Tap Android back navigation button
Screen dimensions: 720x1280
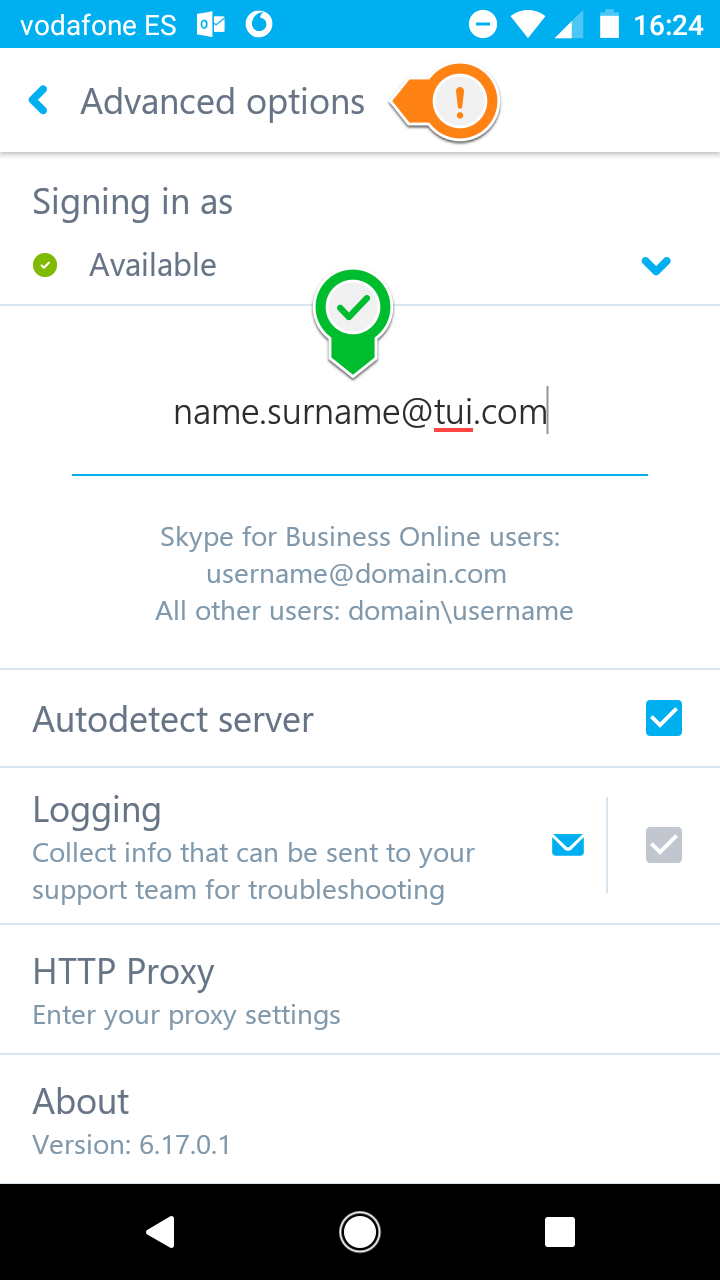[x=160, y=1232]
